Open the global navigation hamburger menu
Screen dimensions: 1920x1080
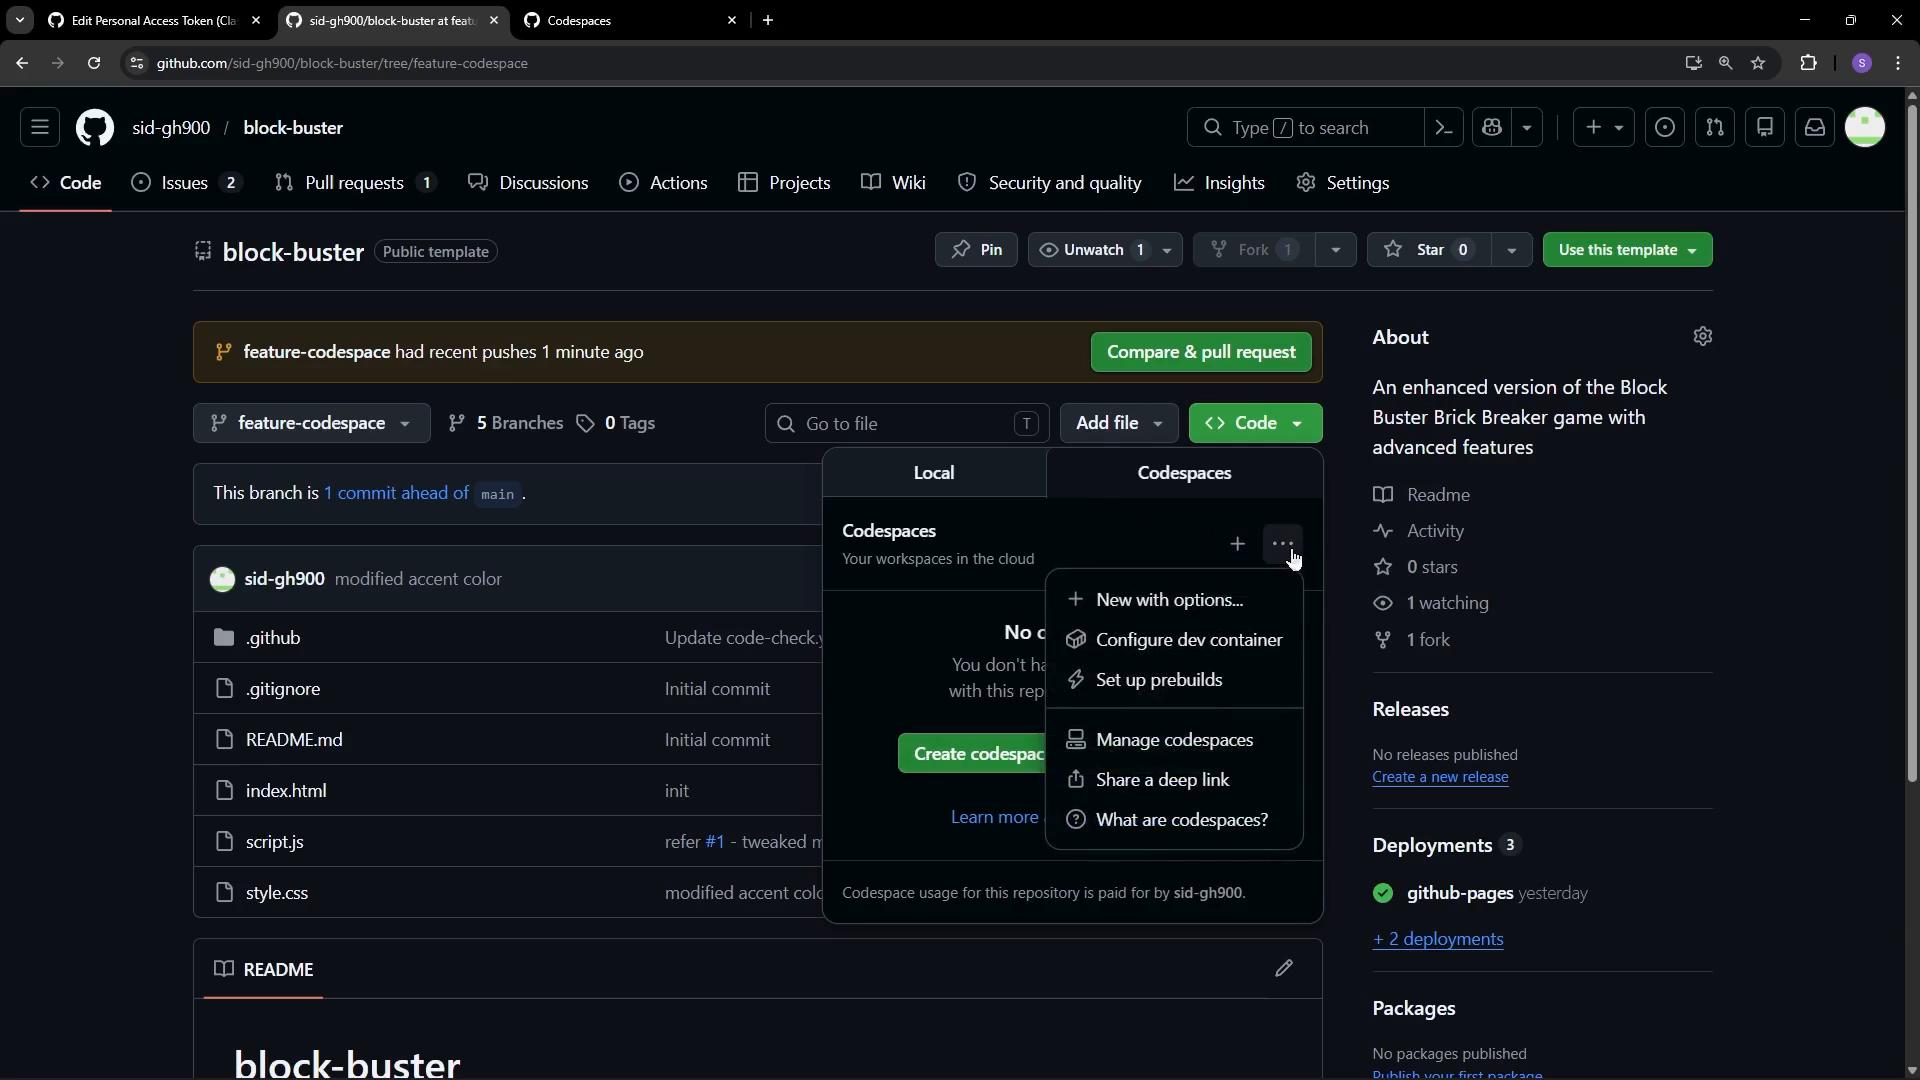coord(40,127)
